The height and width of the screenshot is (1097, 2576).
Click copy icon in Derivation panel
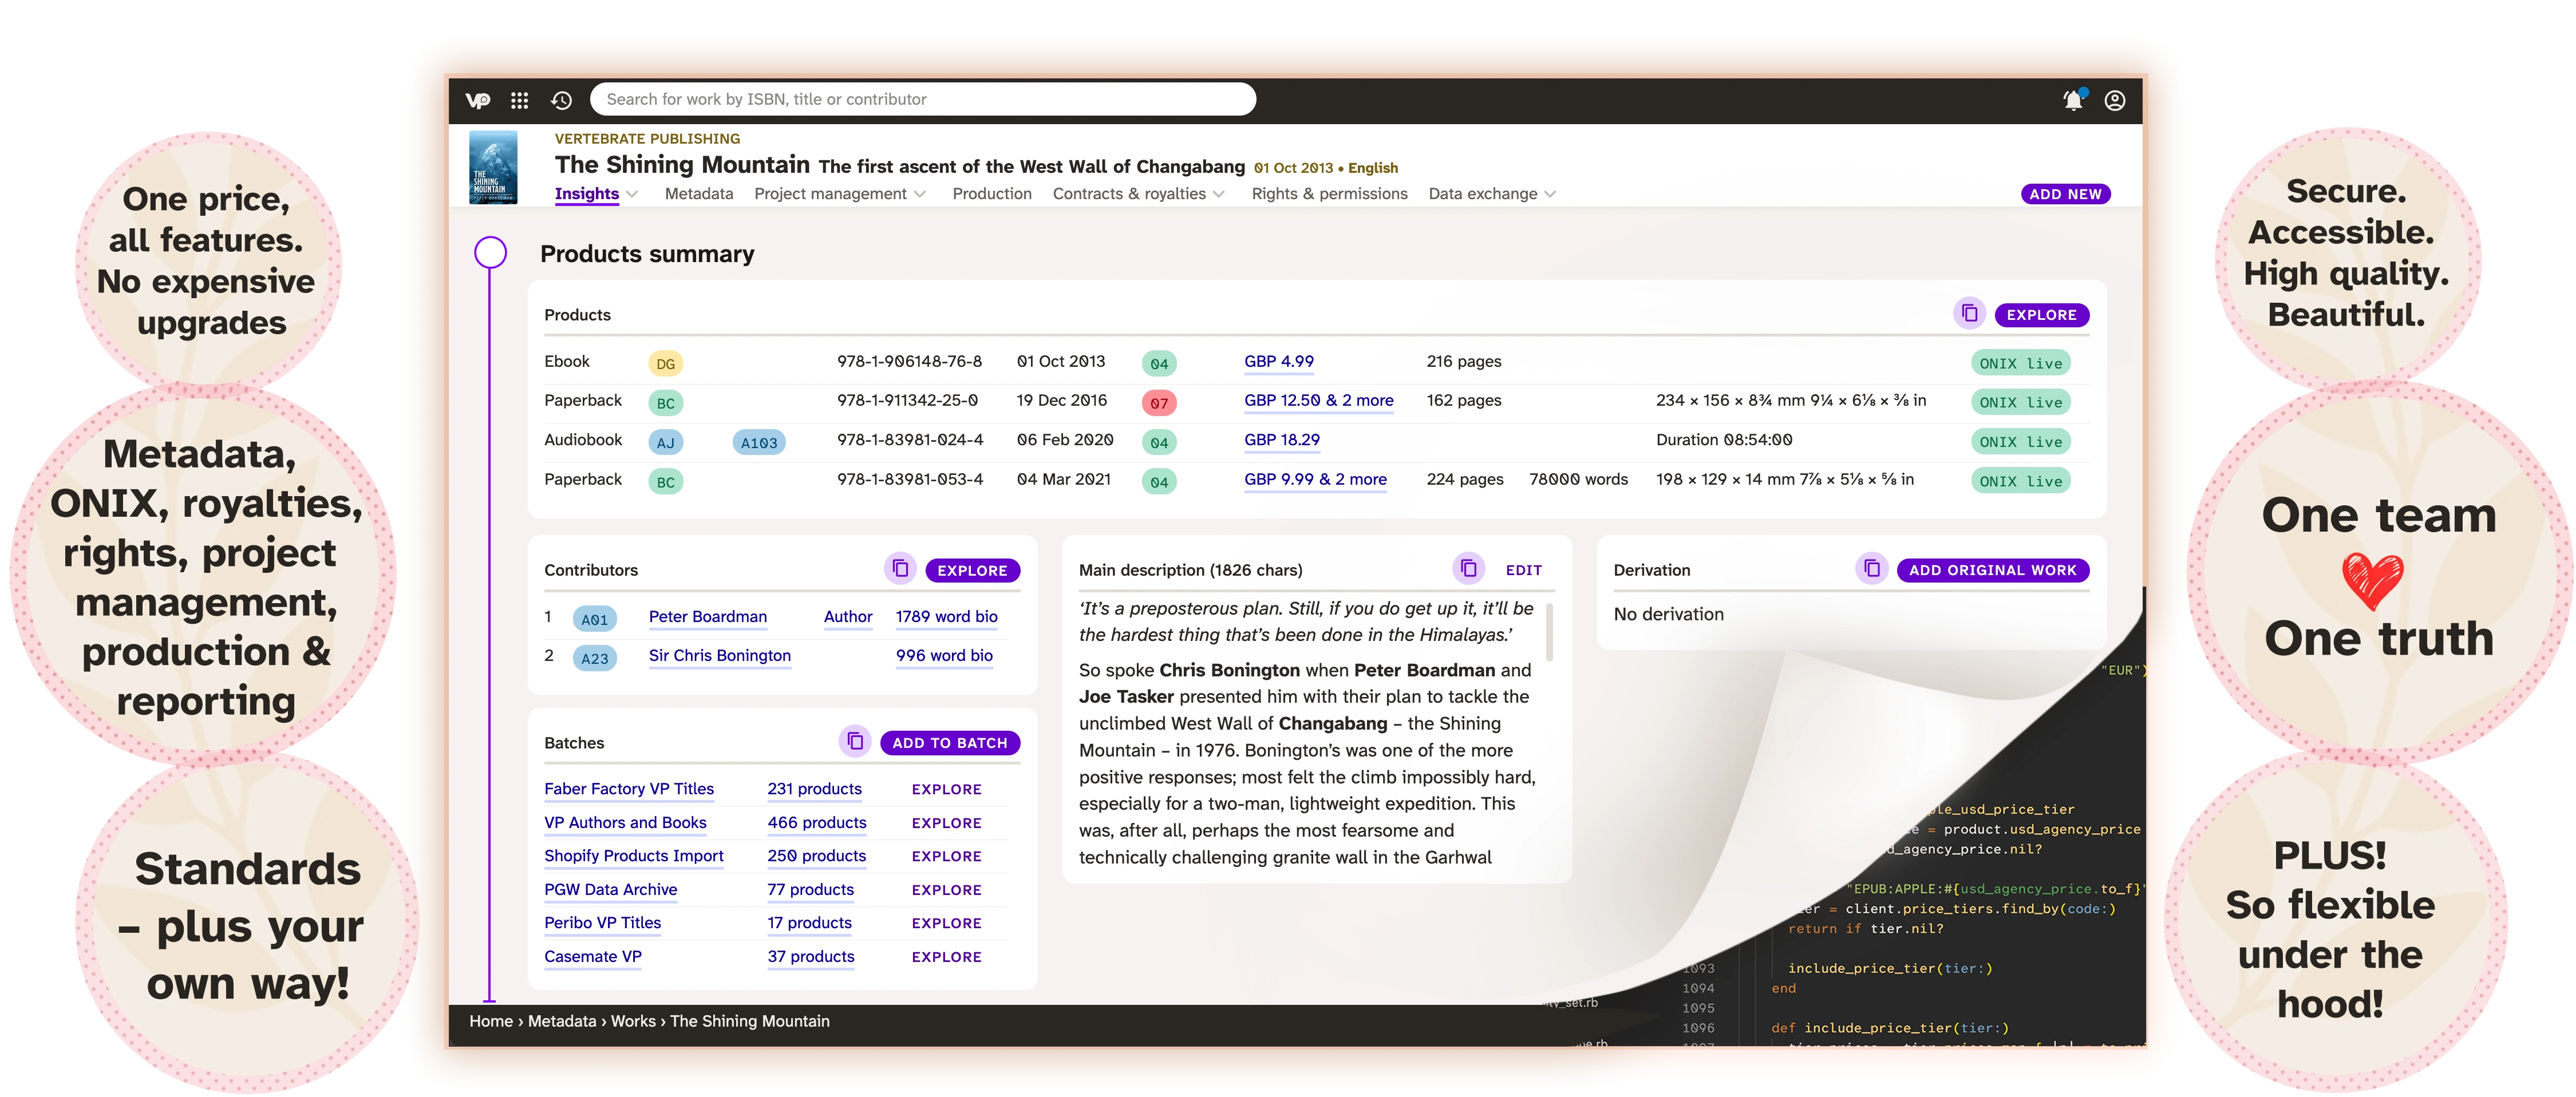click(x=1871, y=569)
